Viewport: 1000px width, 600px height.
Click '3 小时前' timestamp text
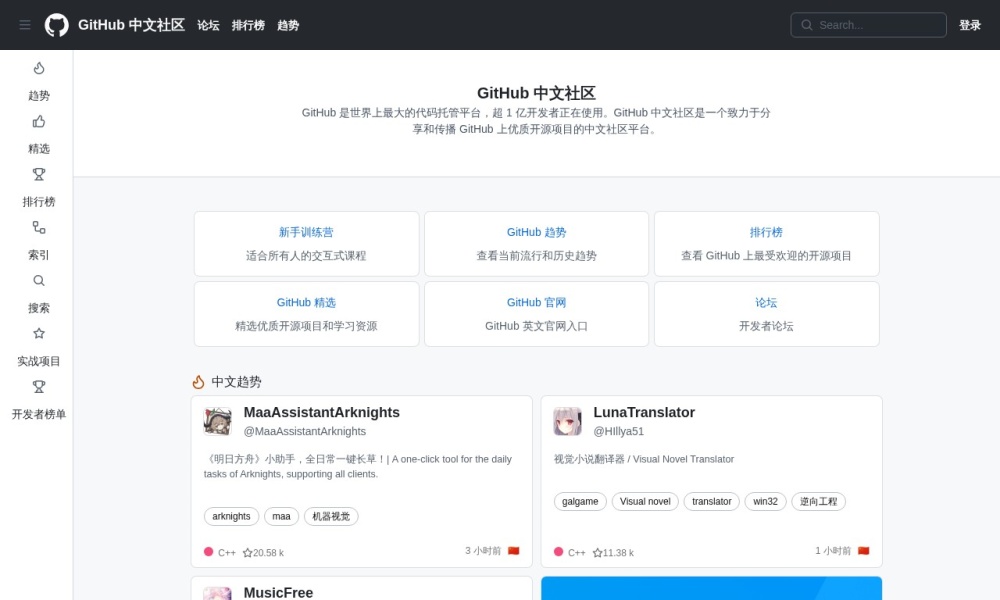point(483,551)
